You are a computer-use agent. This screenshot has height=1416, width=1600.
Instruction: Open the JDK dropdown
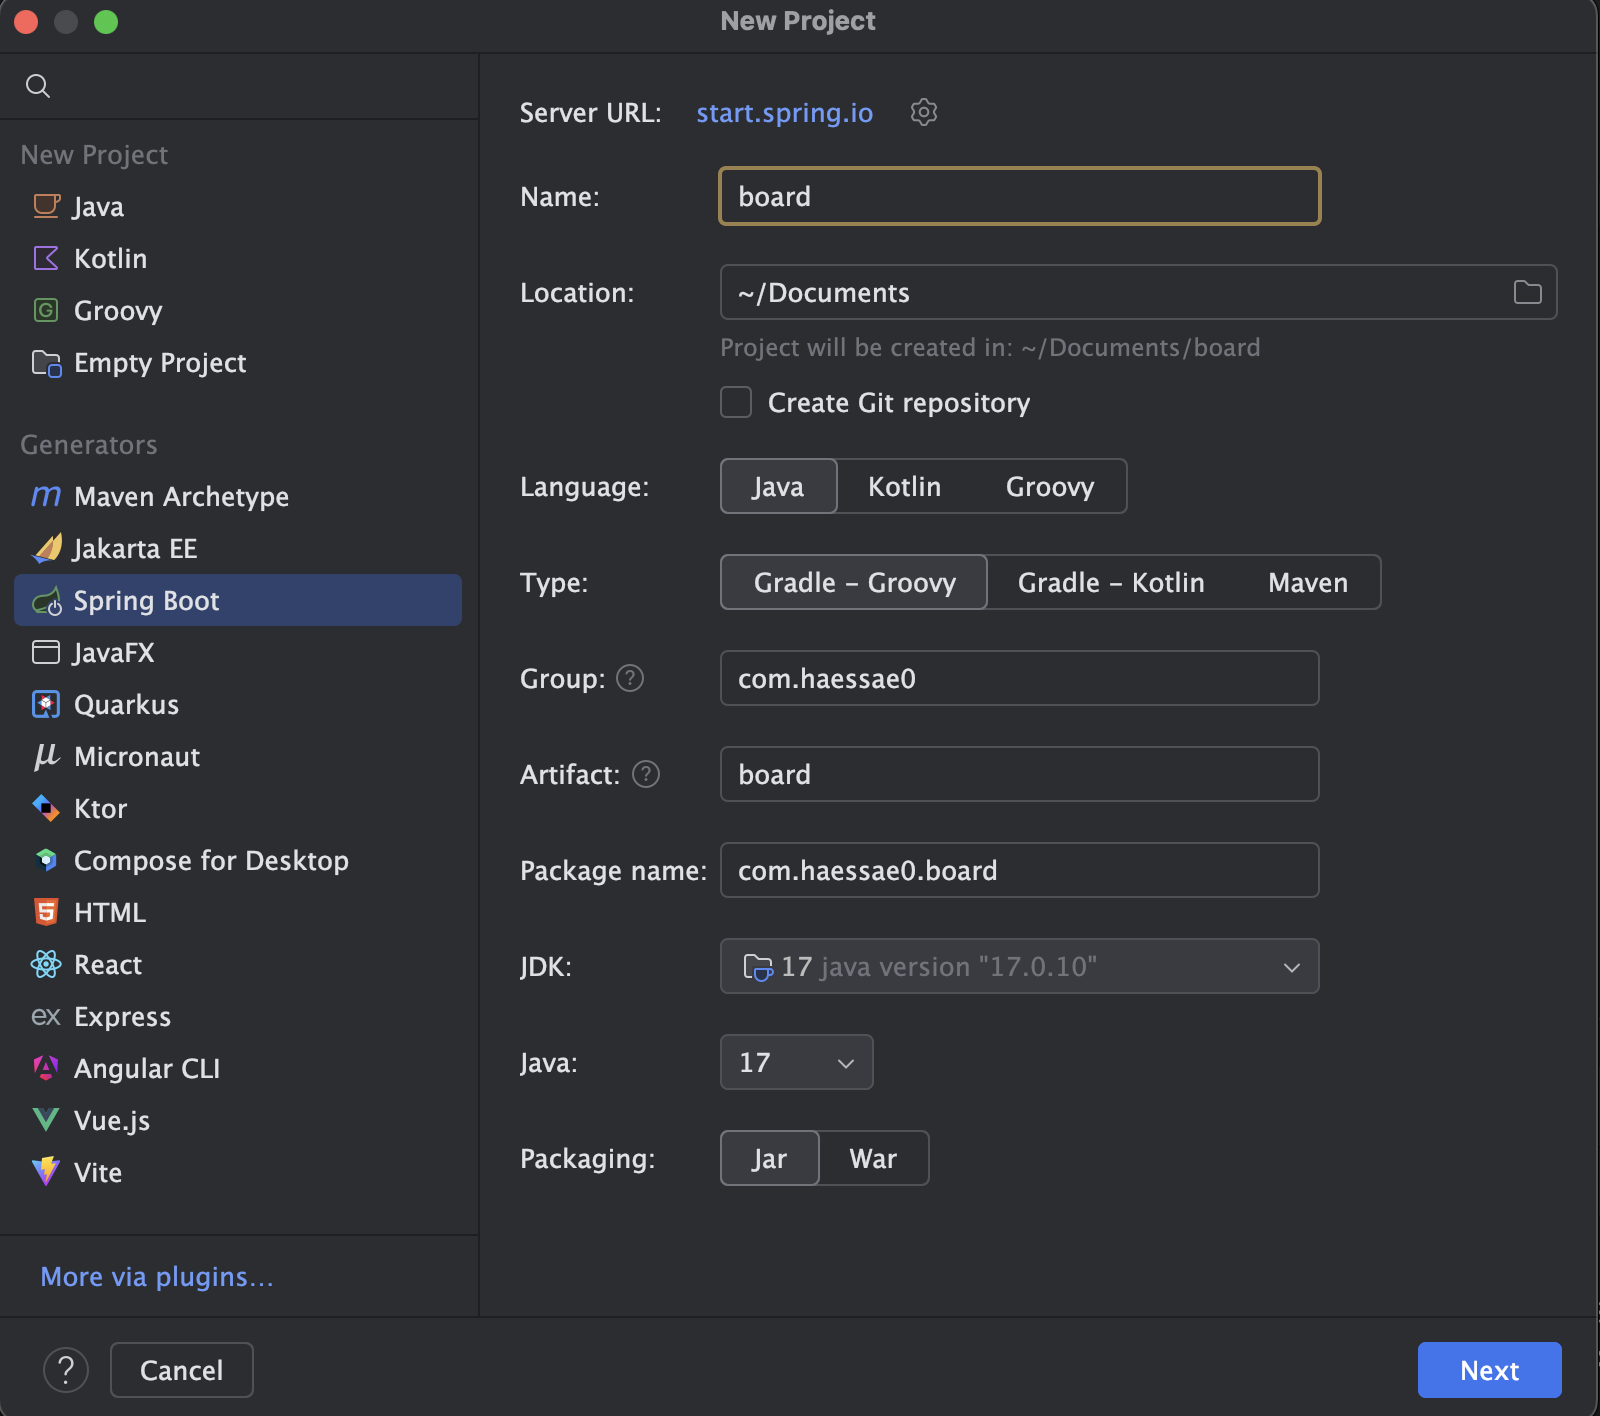[x=1020, y=966]
